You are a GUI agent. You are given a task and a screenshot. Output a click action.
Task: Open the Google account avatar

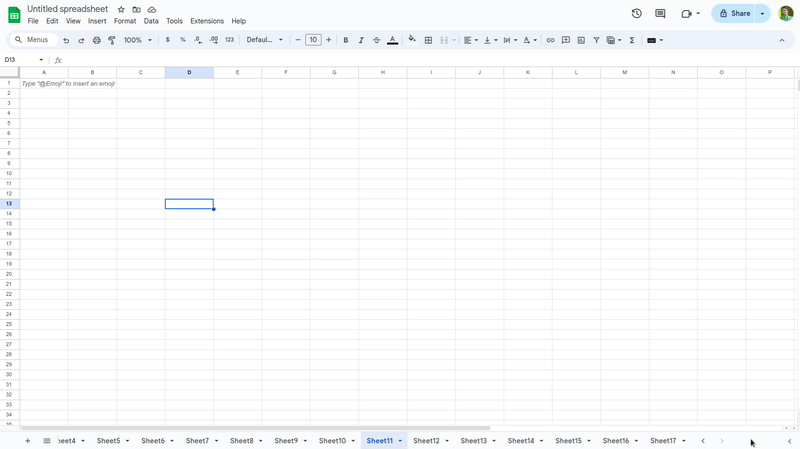click(x=786, y=14)
